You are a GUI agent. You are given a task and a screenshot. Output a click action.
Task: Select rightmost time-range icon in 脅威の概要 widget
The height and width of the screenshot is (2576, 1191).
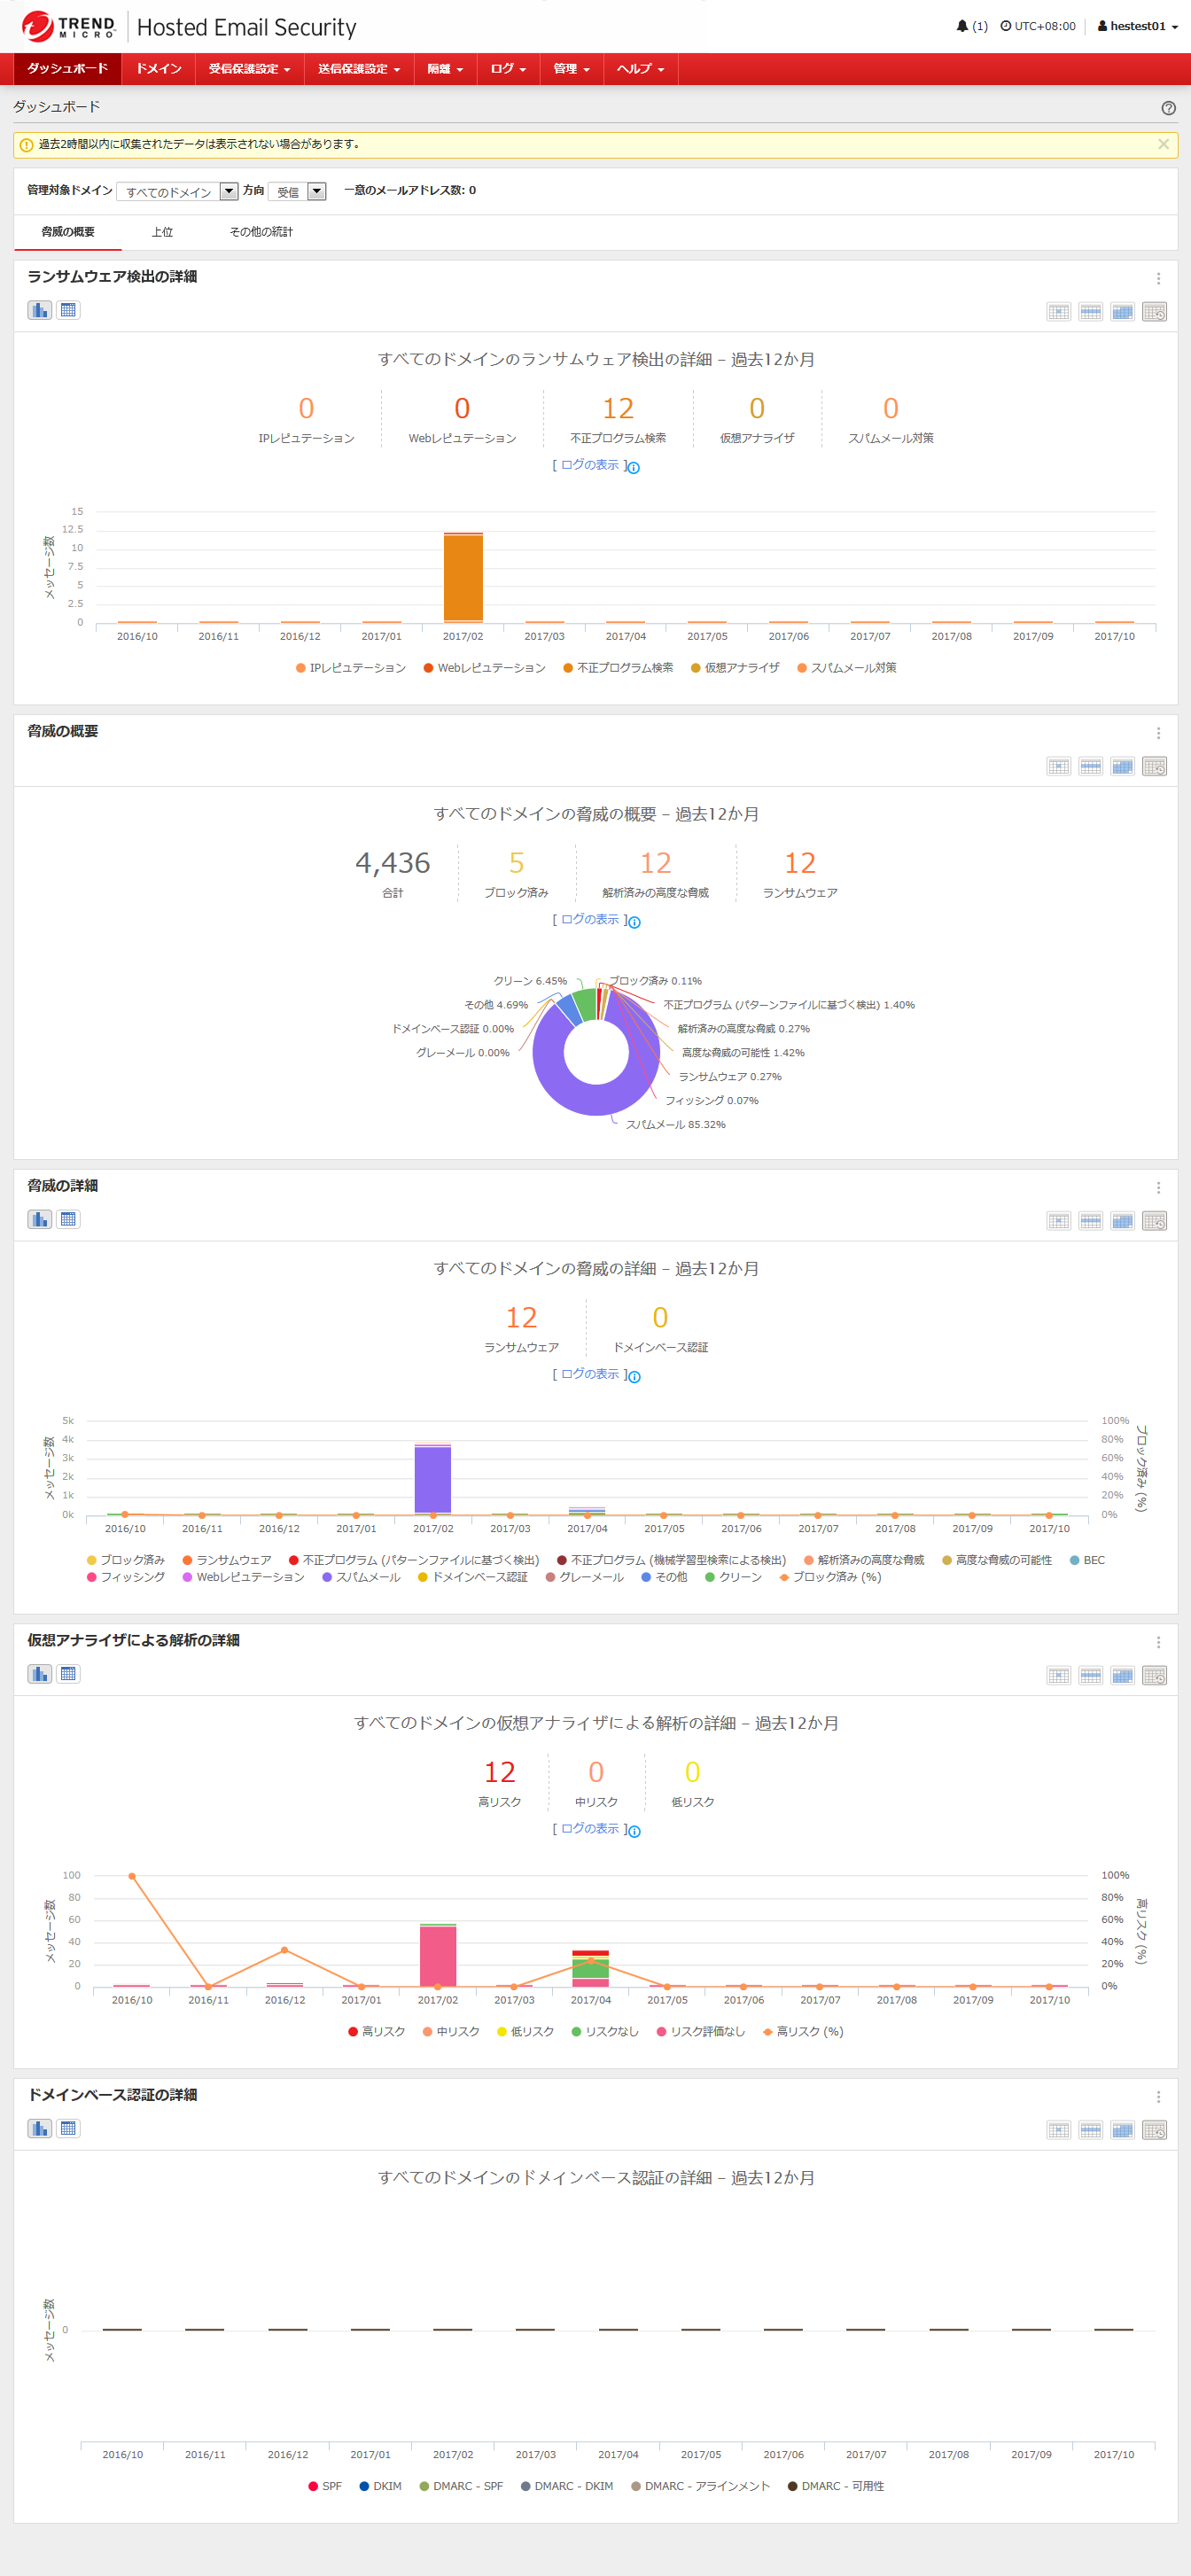click(1154, 767)
